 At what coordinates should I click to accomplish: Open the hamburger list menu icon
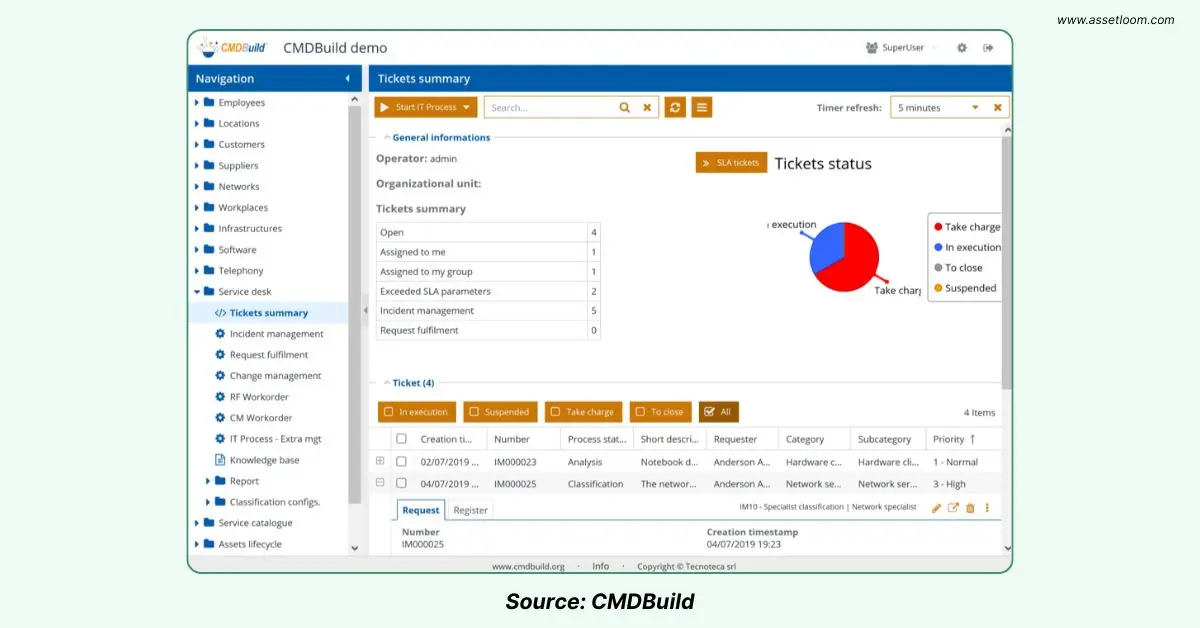point(702,107)
